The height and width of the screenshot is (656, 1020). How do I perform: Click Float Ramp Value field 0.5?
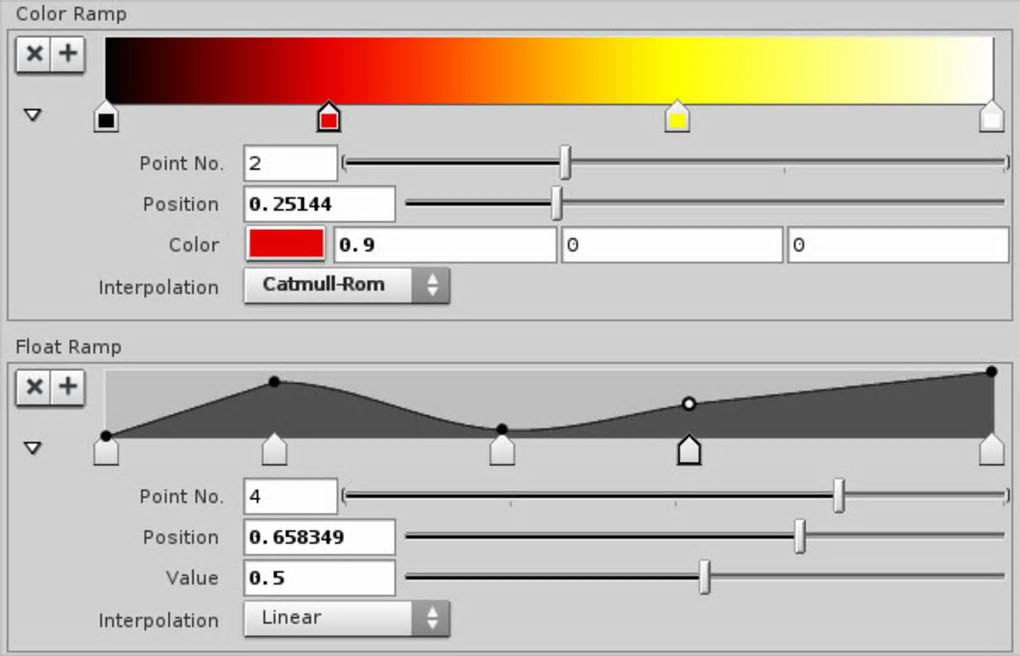(x=319, y=578)
